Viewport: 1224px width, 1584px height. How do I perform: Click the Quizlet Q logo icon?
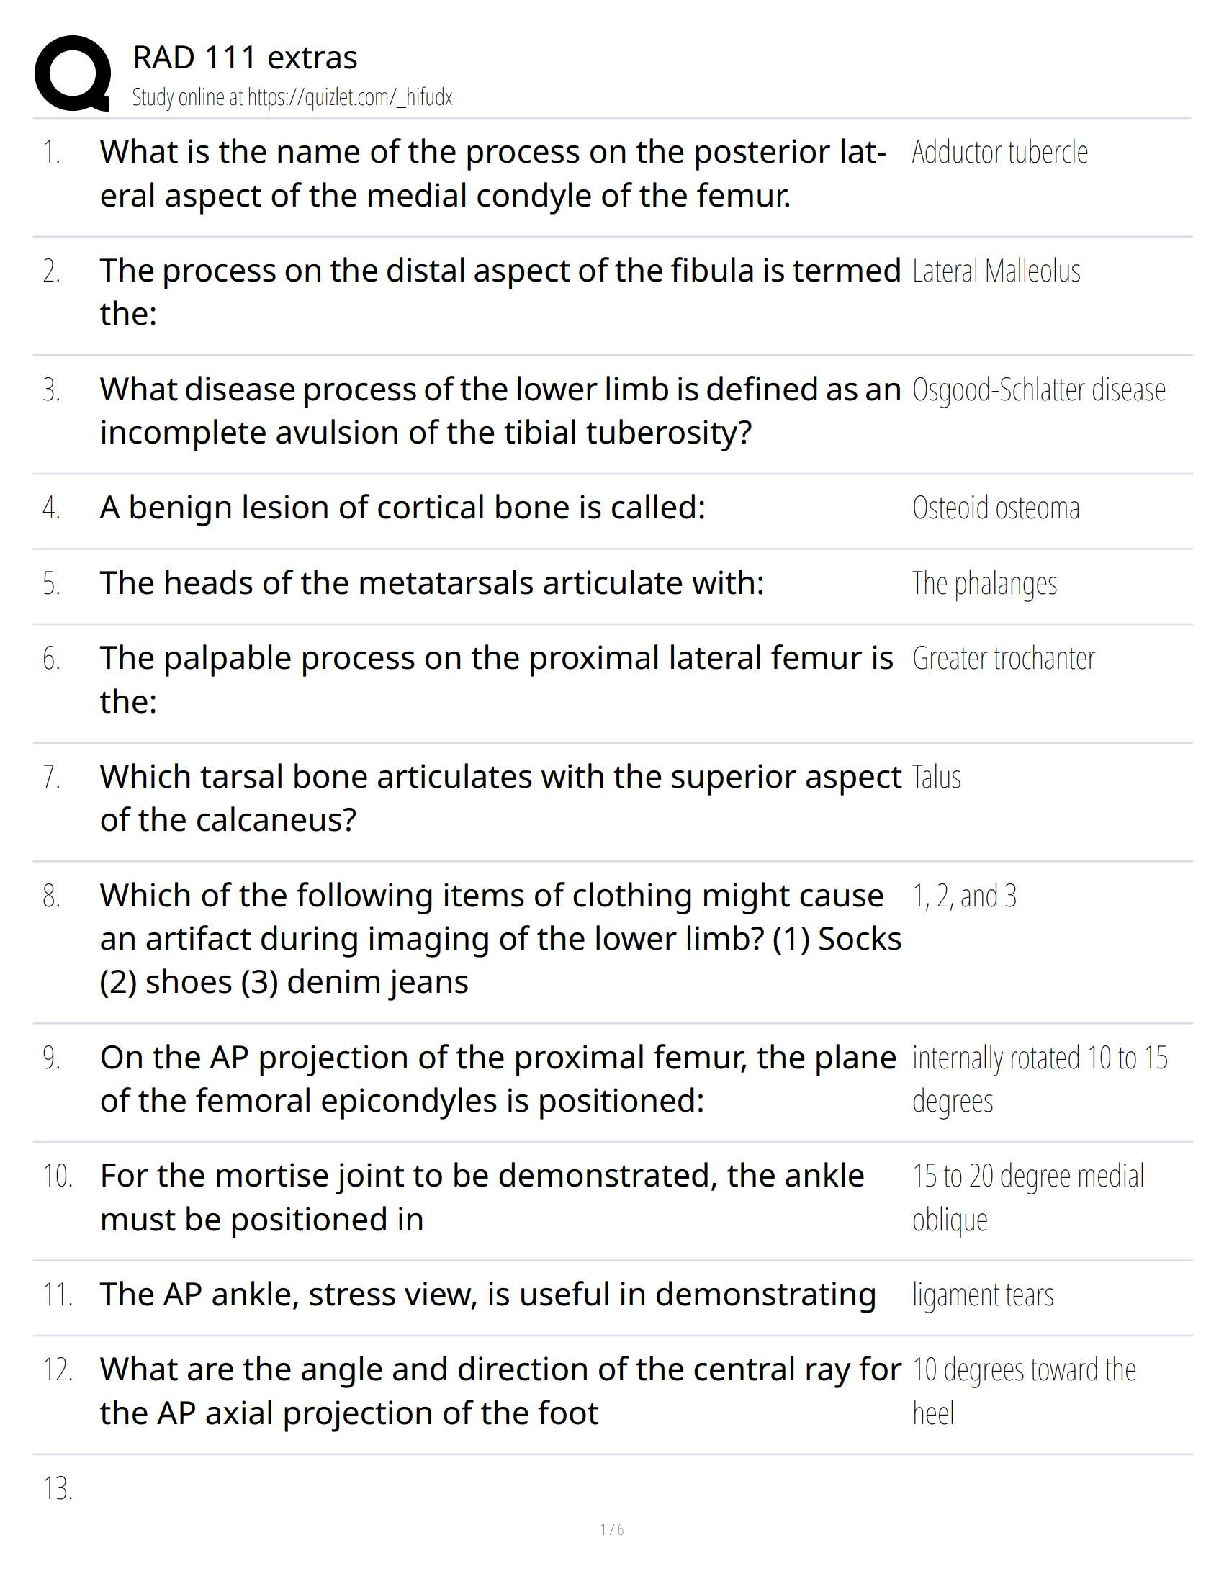pos(72,73)
